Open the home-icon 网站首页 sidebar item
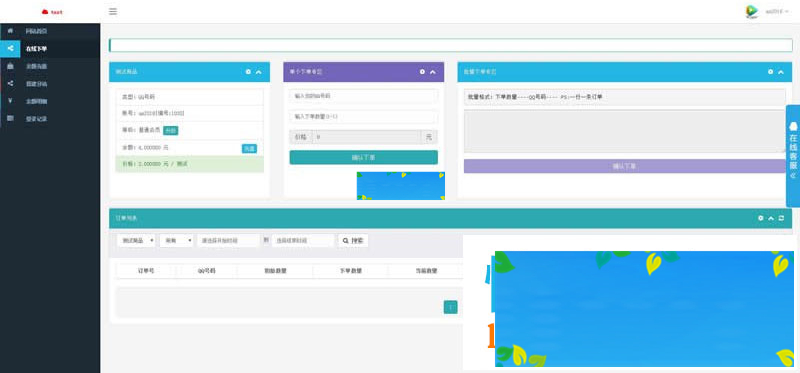Viewport: 800px width, 373px height. (50, 31)
